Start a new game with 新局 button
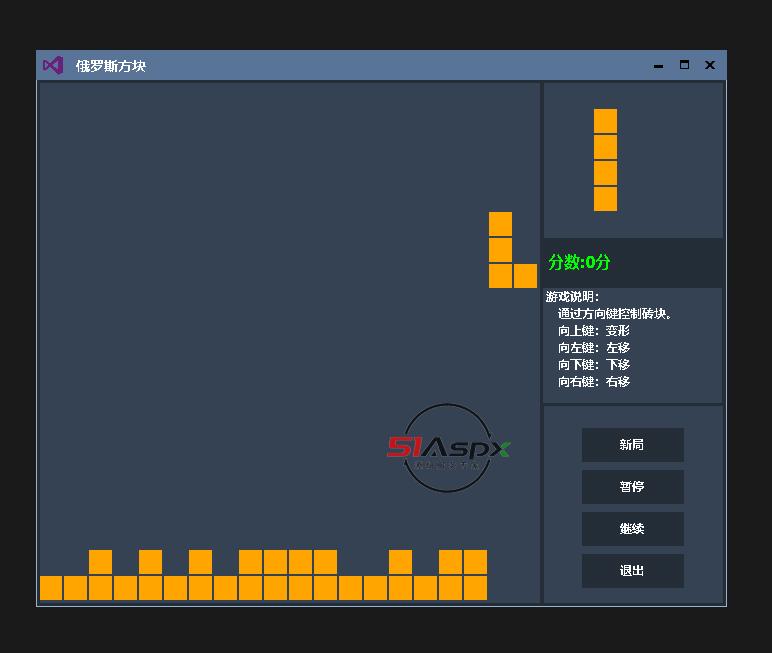 point(632,445)
